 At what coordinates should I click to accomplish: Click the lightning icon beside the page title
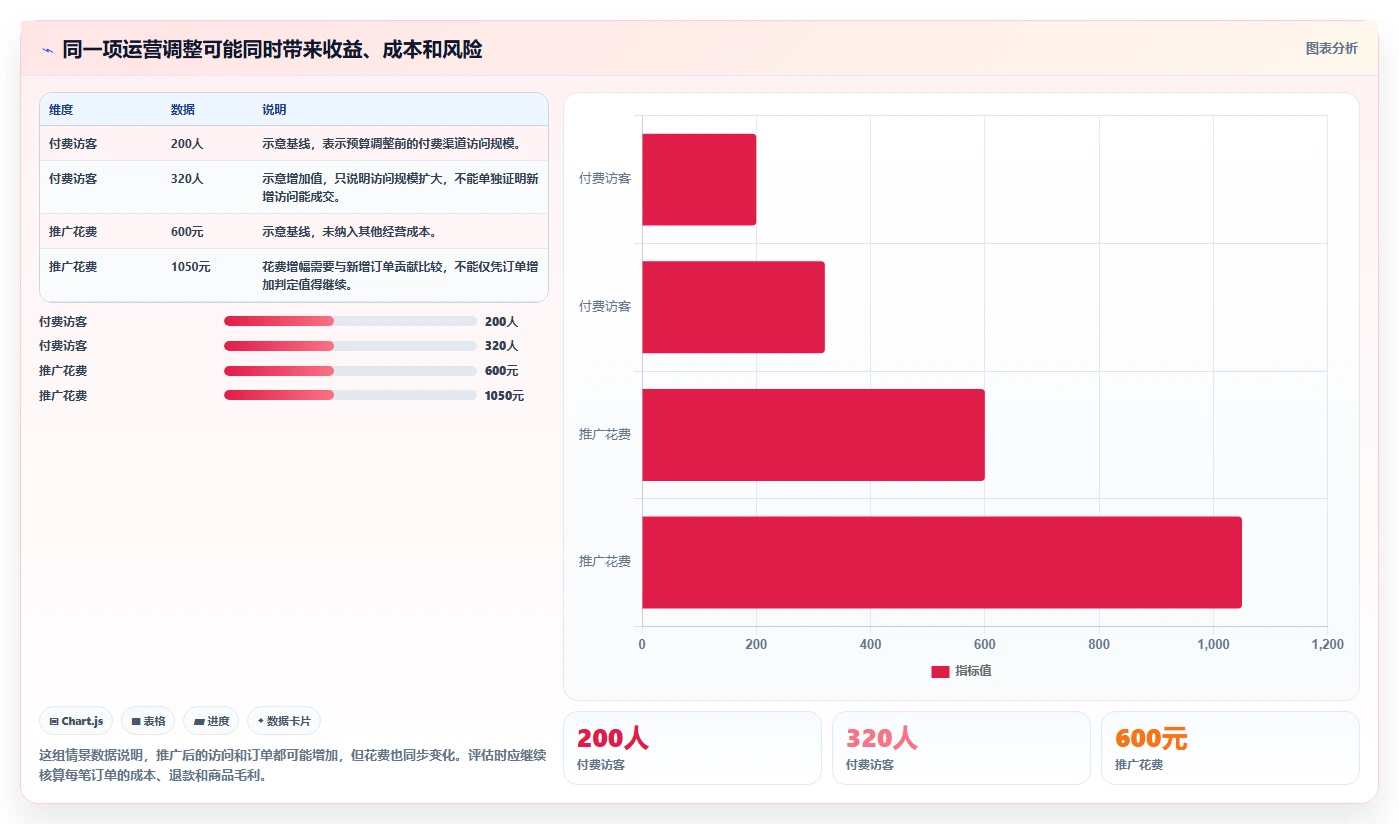coord(47,50)
